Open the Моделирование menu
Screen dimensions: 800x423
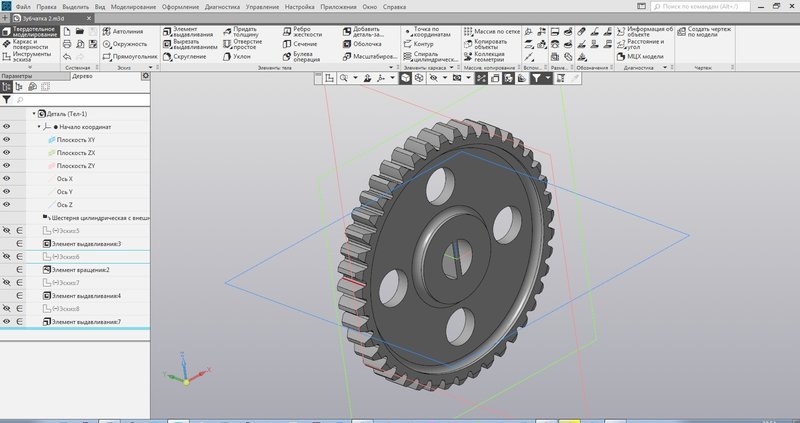pos(133,7)
